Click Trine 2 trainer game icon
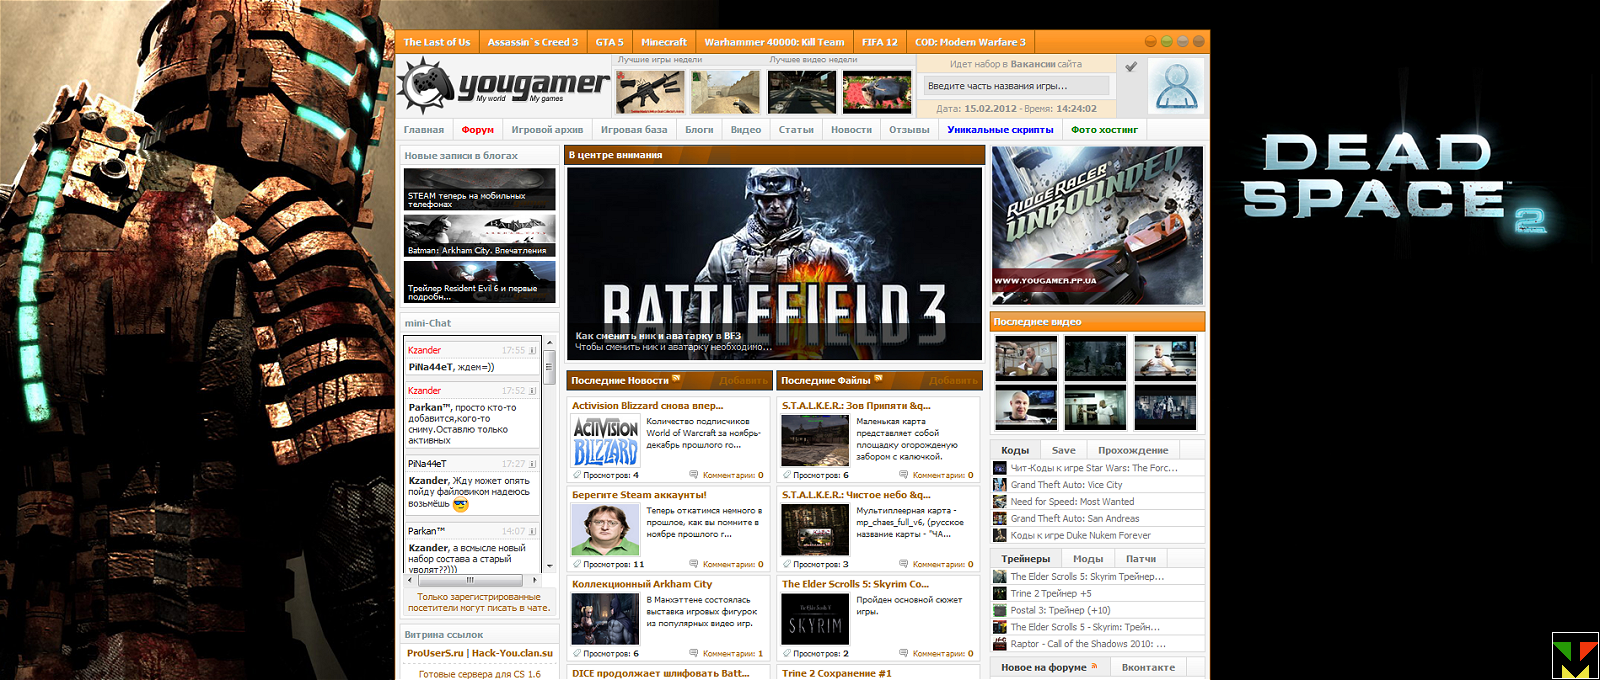 point(999,593)
